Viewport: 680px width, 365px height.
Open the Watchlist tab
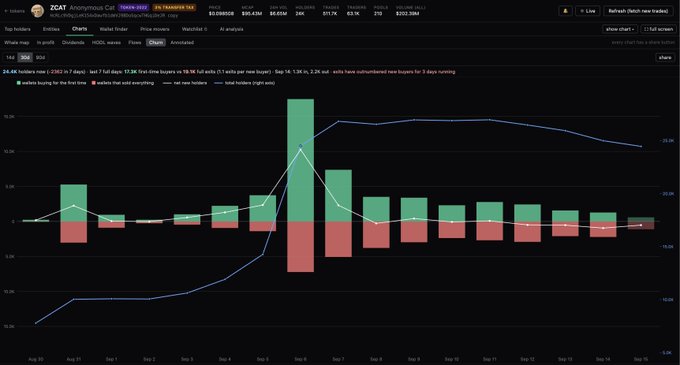pyautogui.click(x=194, y=29)
